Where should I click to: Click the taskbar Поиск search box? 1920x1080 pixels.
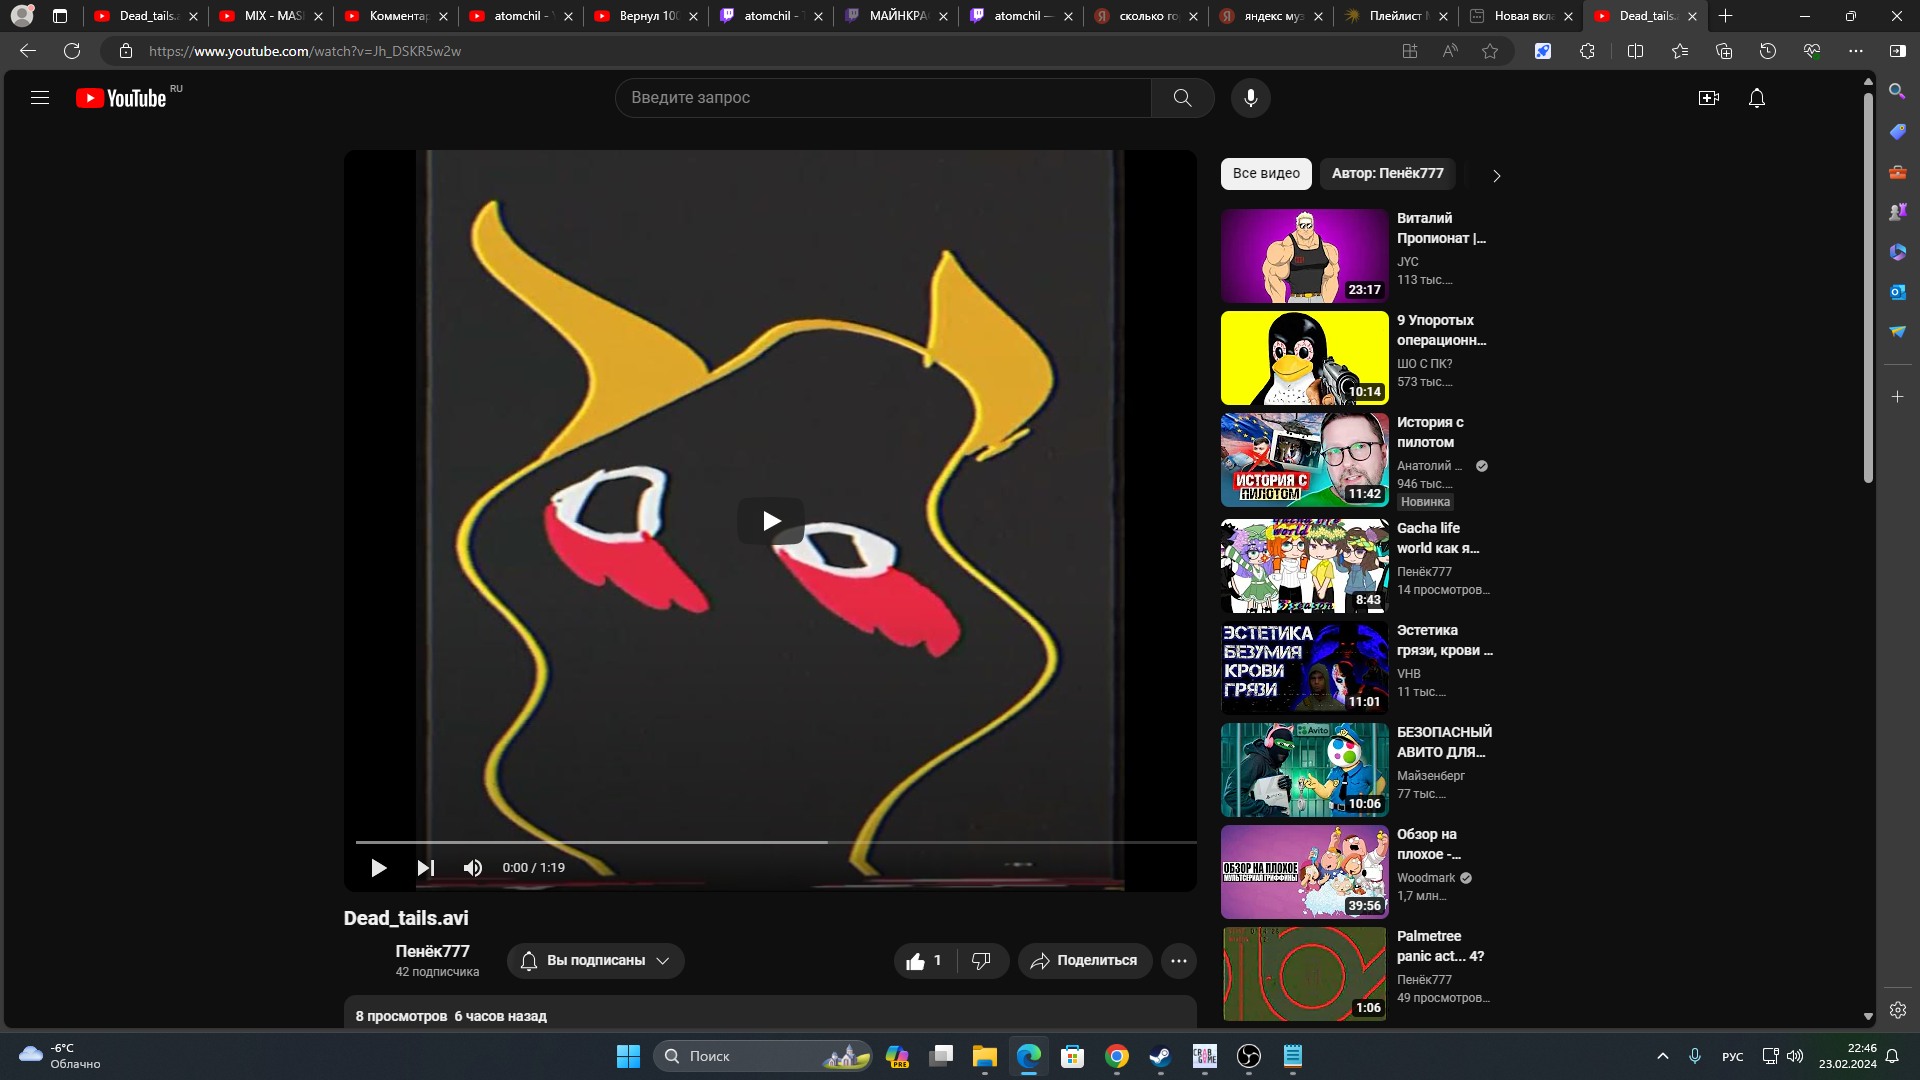[x=762, y=1056]
